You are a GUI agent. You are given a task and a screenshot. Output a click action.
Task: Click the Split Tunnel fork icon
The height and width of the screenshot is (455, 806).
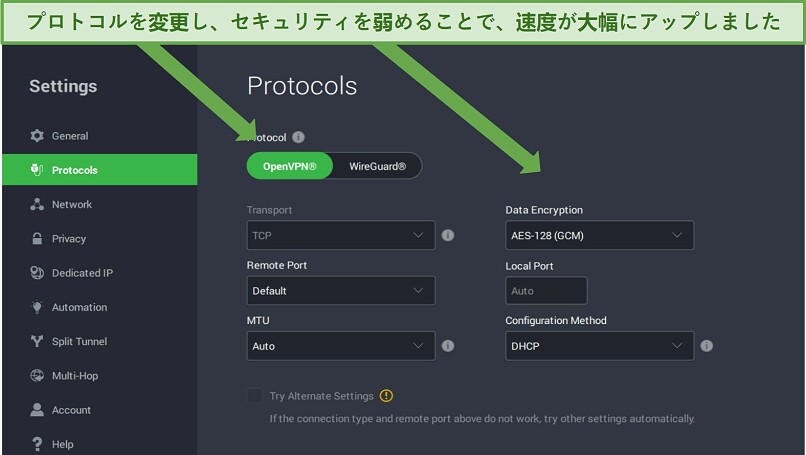(x=37, y=341)
